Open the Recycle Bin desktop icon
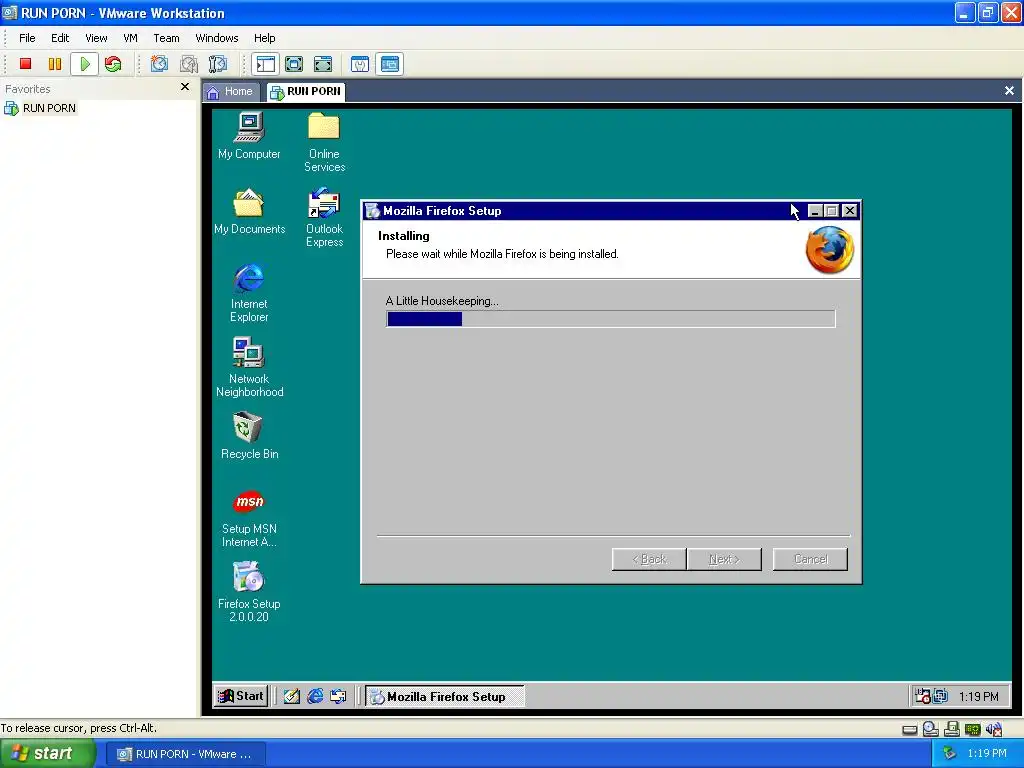Image resolution: width=1024 pixels, height=768 pixels. (x=249, y=436)
